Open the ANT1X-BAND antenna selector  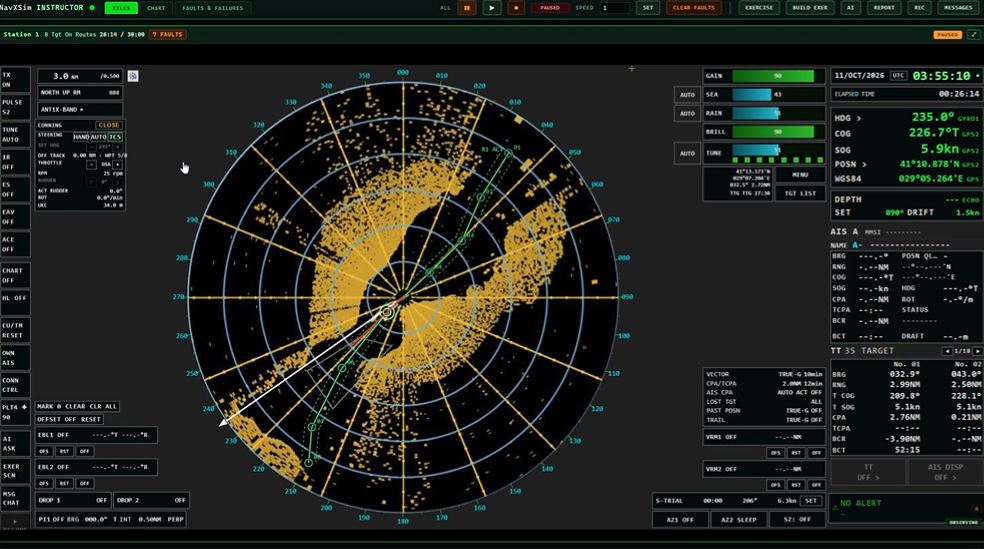(x=80, y=109)
